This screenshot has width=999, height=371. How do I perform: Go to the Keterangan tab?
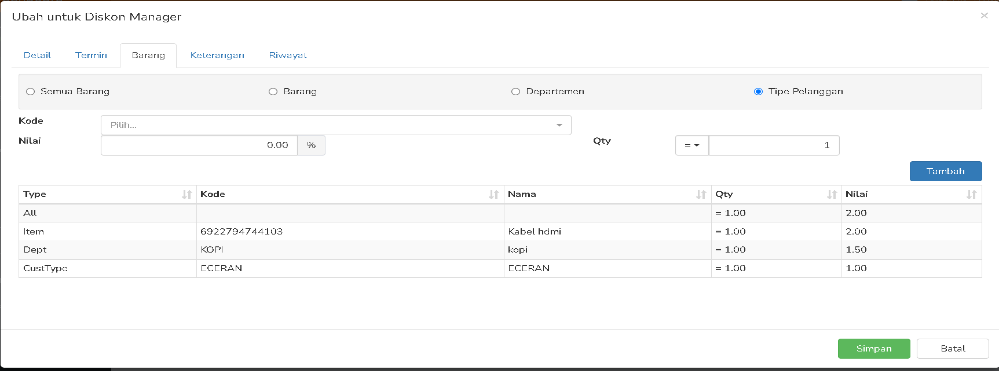217,55
